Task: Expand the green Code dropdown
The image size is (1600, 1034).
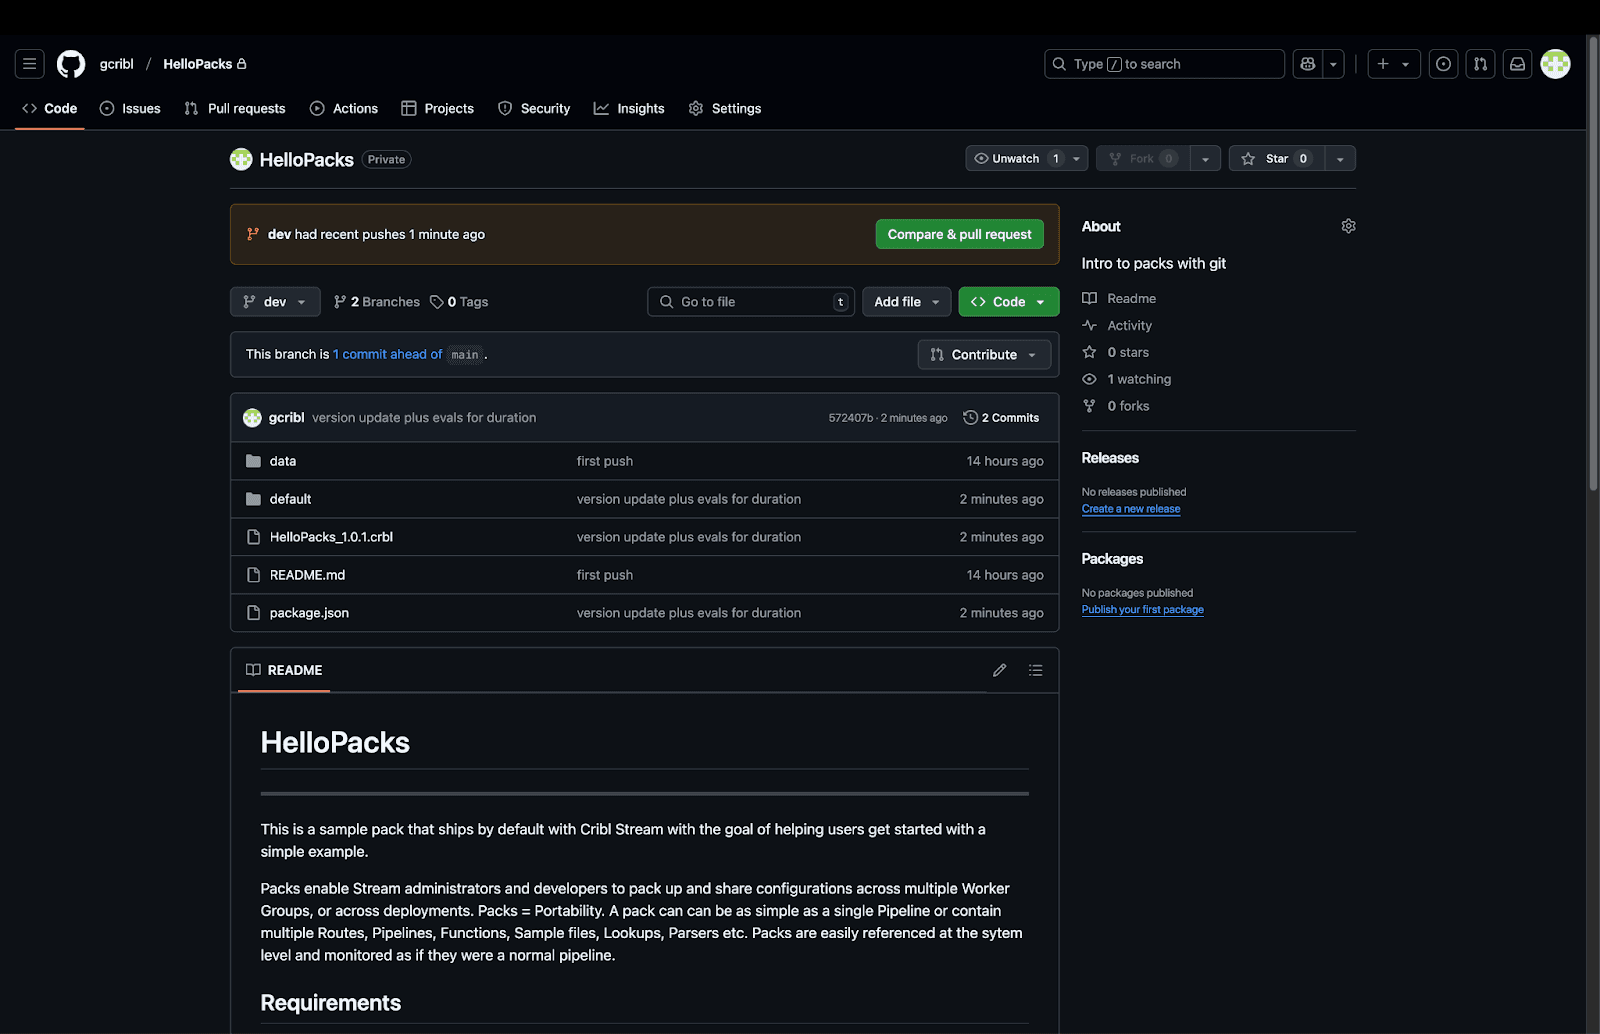Action: (1008, 302)
